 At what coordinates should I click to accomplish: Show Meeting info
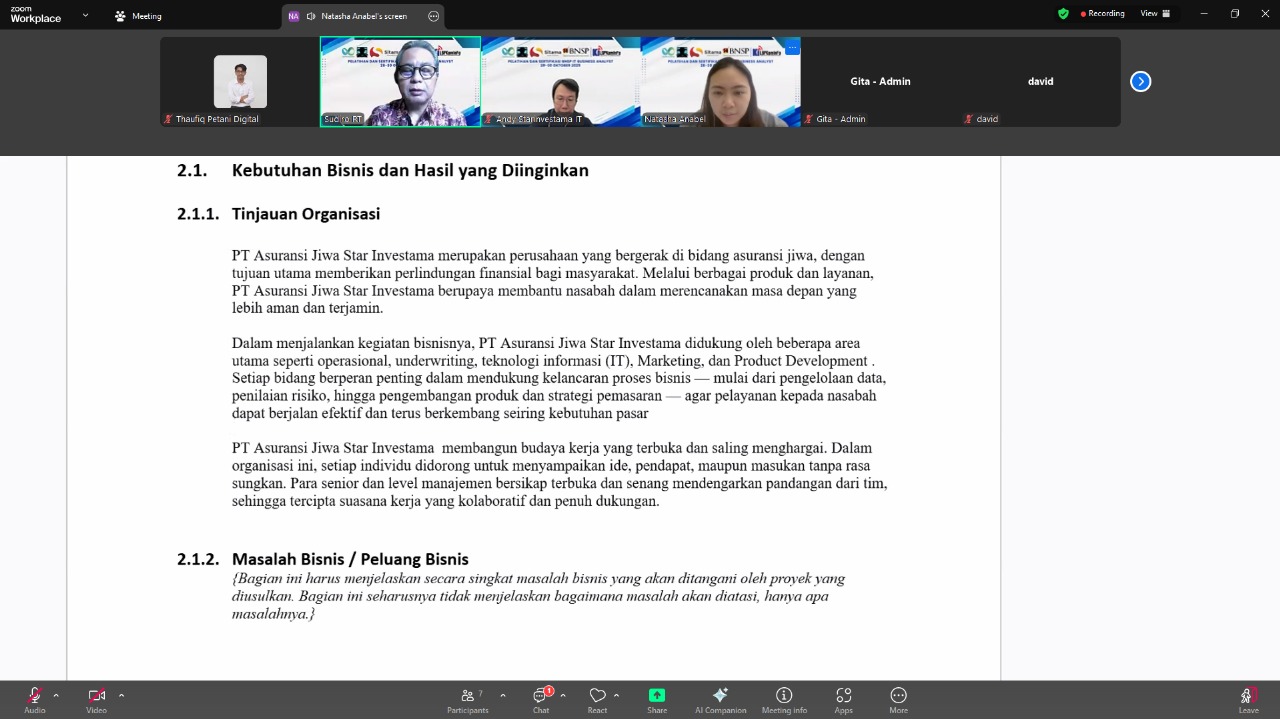coord(784,697)
